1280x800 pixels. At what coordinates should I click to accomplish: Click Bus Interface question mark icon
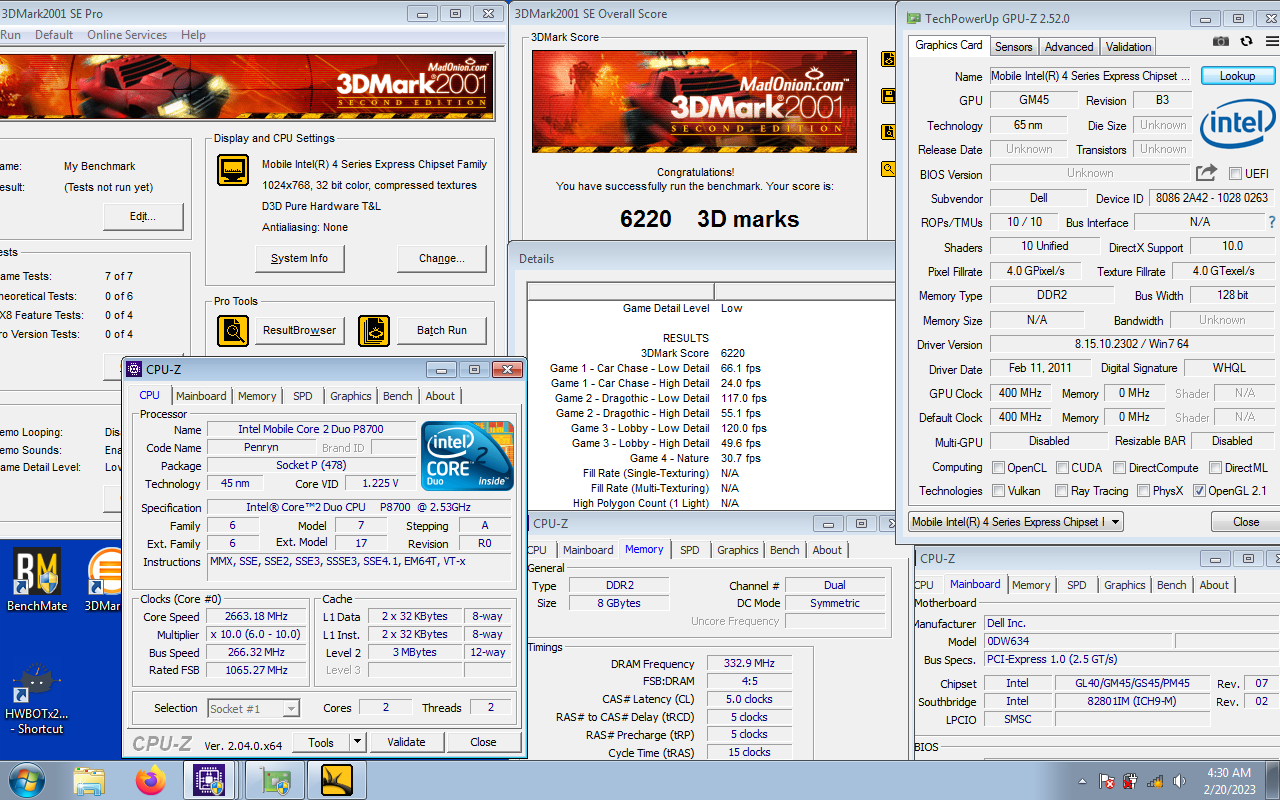[1272, 222]
